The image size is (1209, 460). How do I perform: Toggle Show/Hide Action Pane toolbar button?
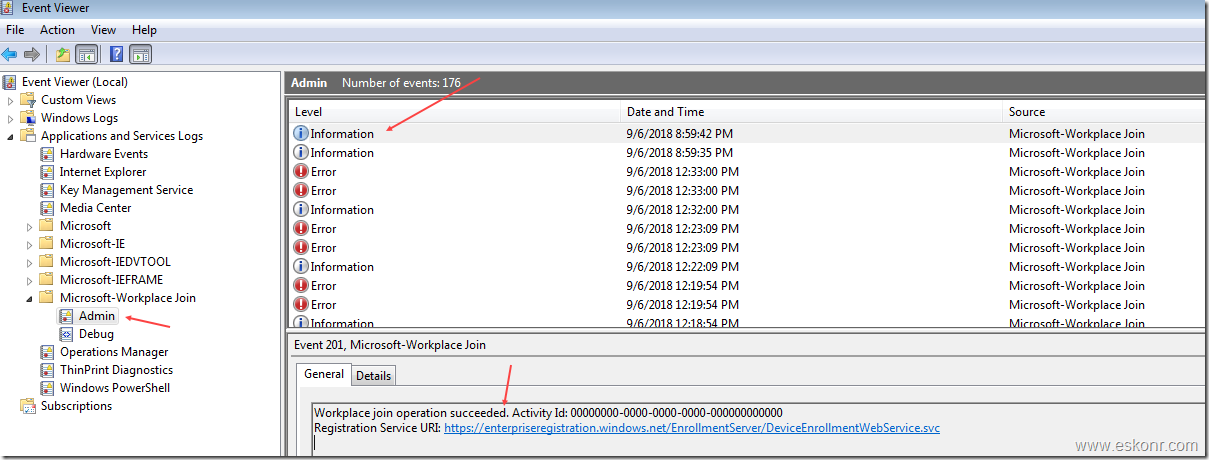coord(140,54)
